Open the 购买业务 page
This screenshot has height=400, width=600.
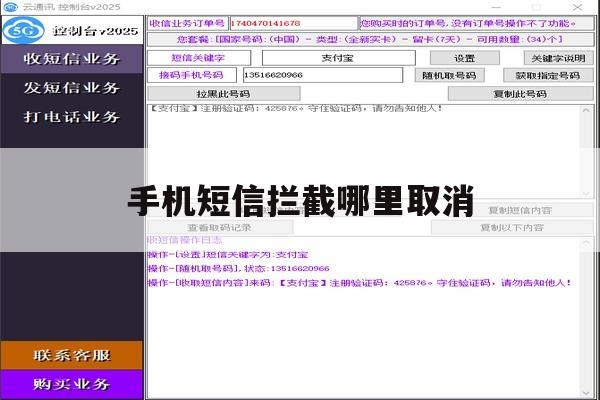(x=72, y=384)
